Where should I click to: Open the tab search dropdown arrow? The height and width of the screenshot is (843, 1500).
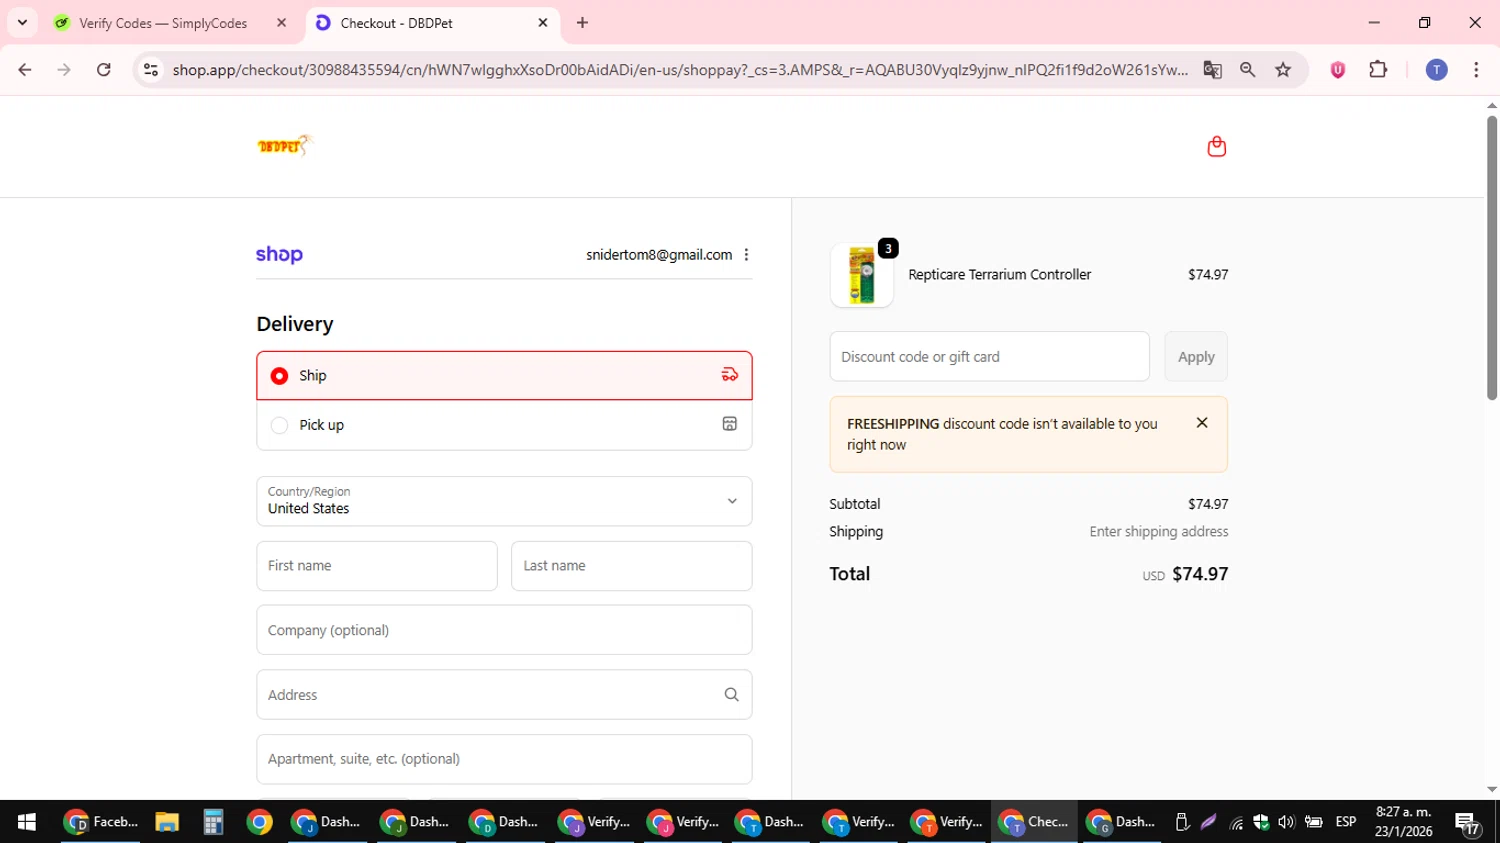click(x=22, y=23)
